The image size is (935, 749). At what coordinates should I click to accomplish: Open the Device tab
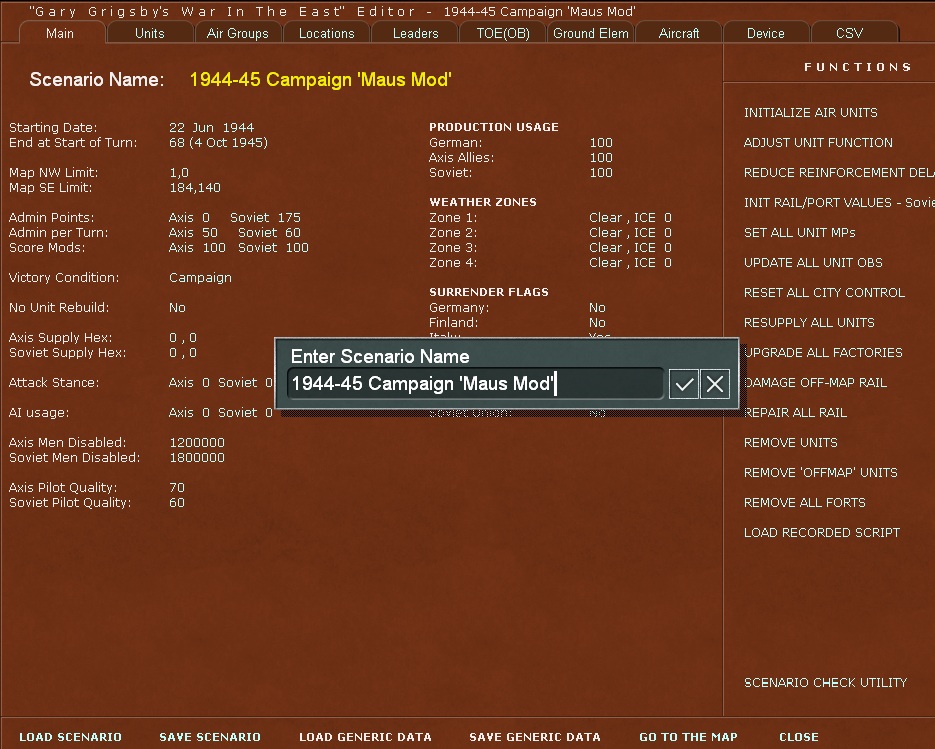766,33
